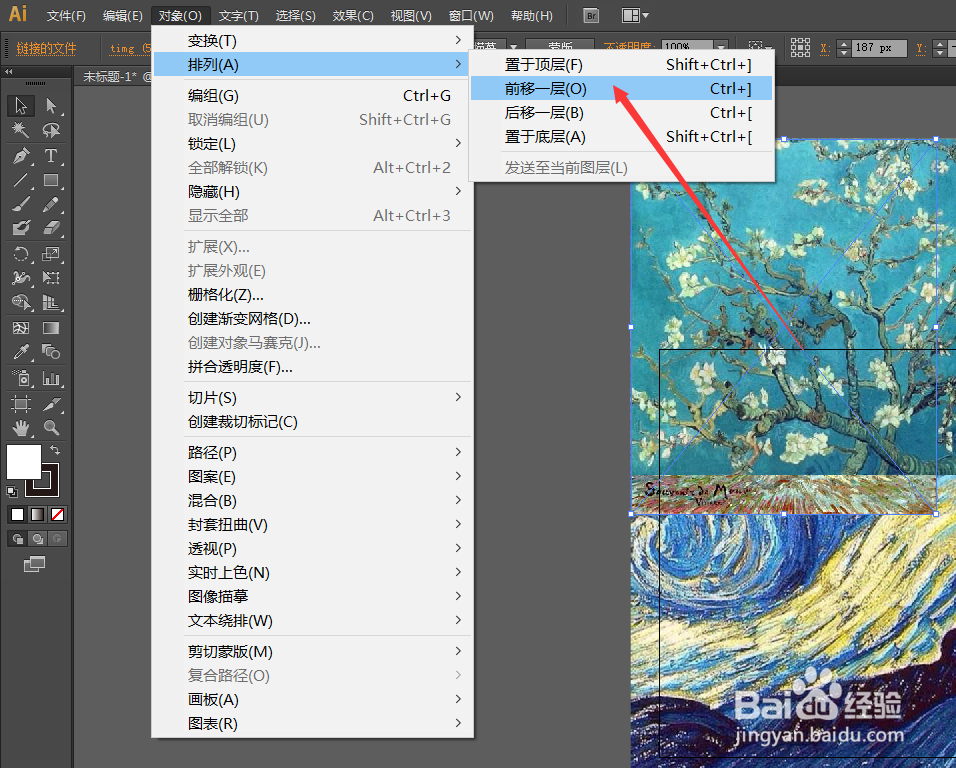The image size is (956, 768).
Task: Select the Paintbrush tool
Action: pyautogui.click(x=21, y=204)
